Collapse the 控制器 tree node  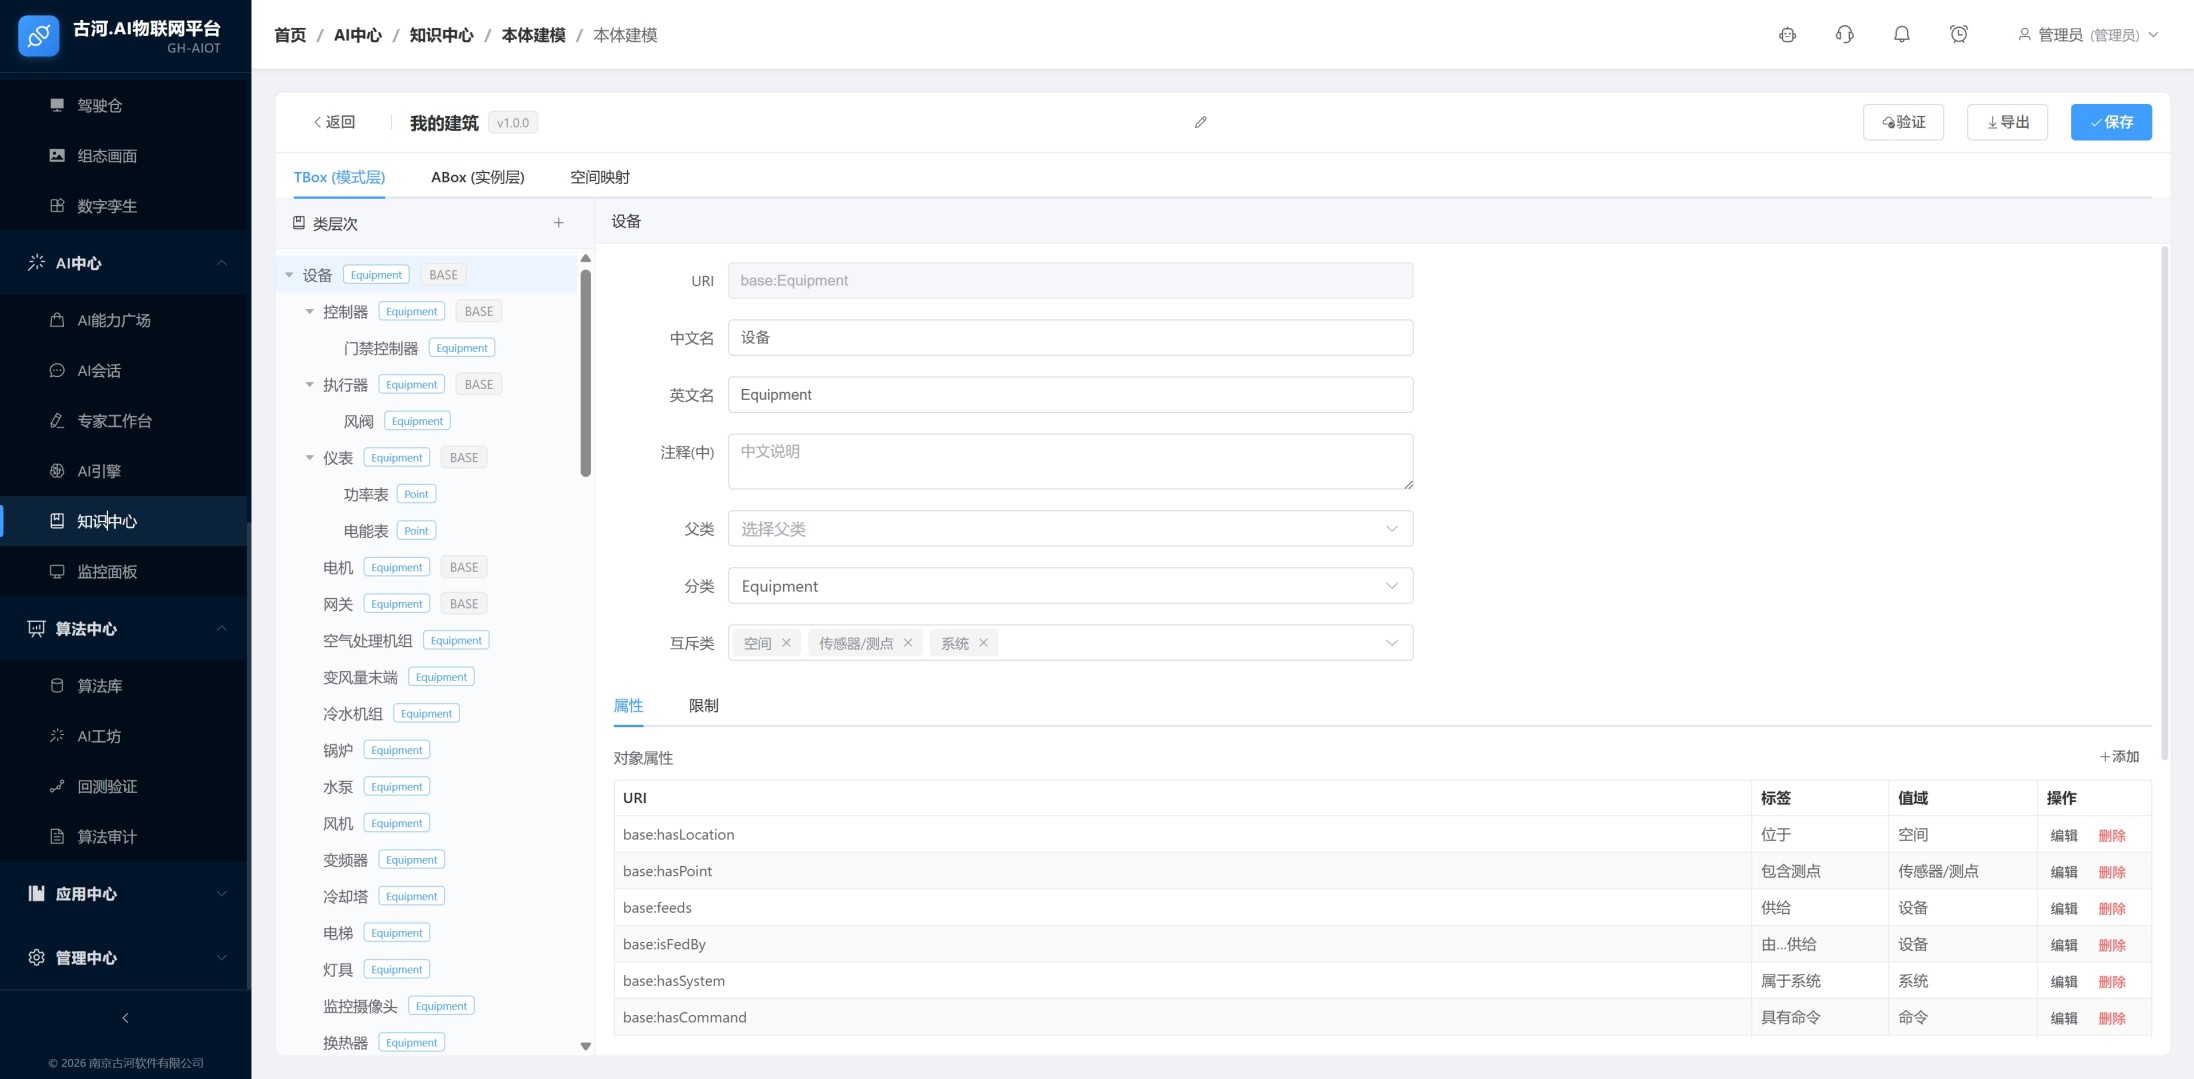(x=310, y=312)
